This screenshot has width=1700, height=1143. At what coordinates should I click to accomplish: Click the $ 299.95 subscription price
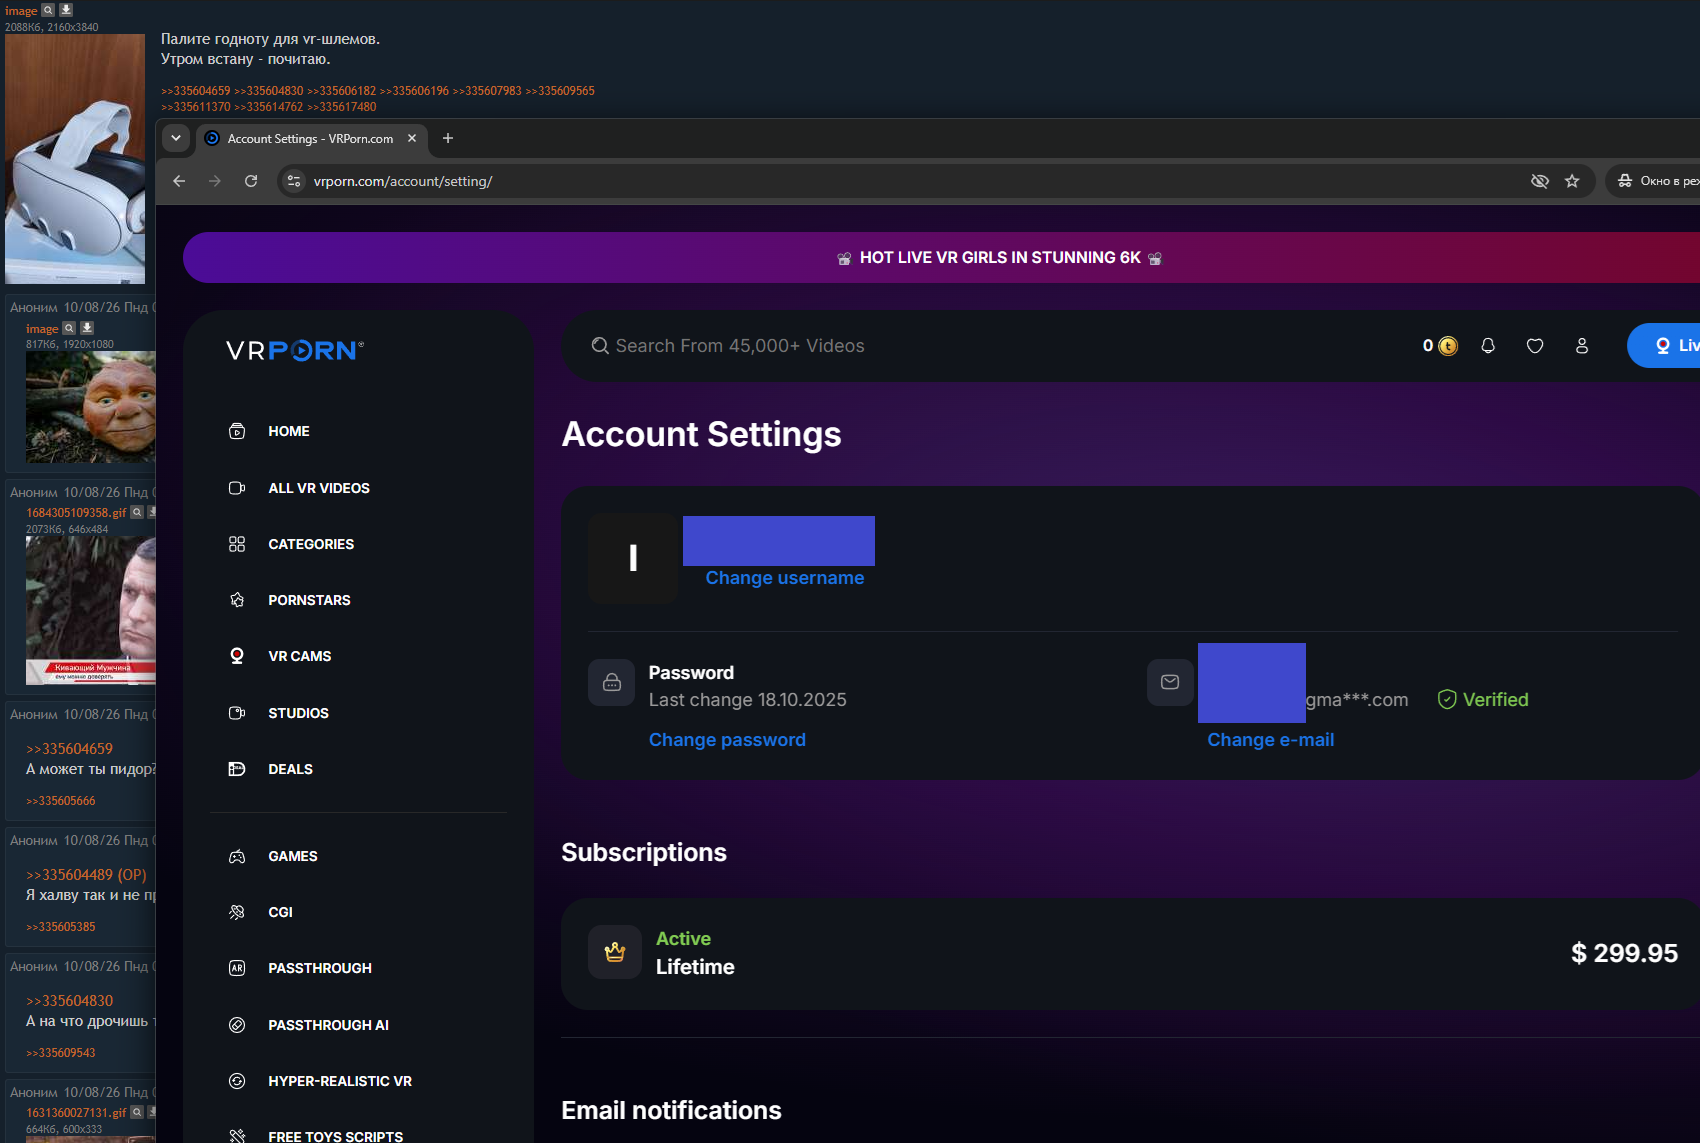(1624, 953)
